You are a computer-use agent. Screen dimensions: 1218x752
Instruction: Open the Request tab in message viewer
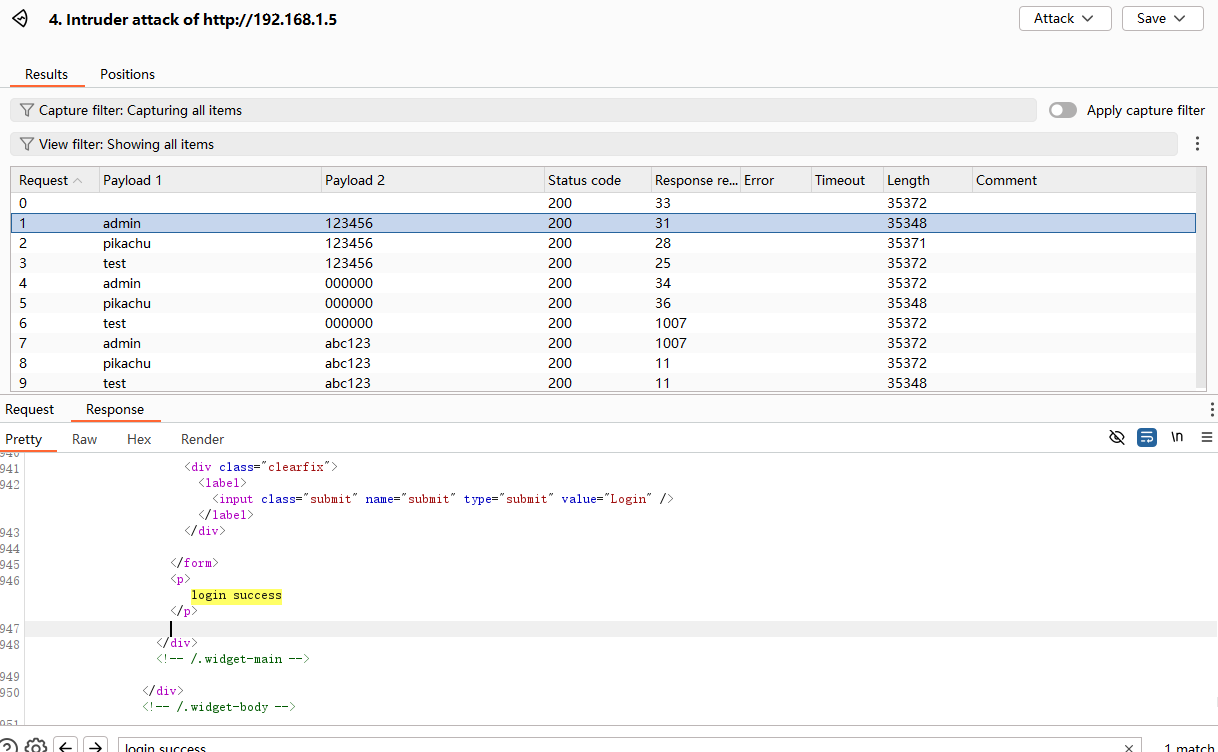pos(30,409)
